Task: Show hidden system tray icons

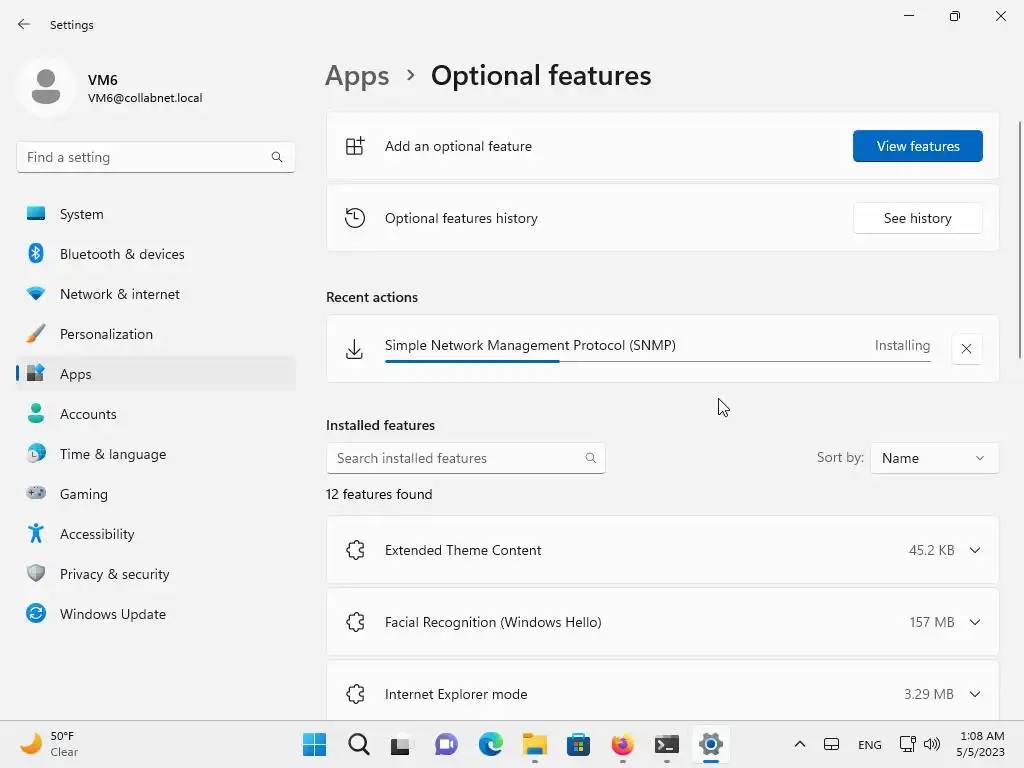Action: click(x=800, y=745)
